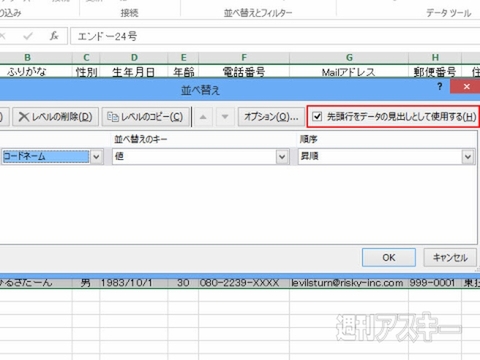480x360 pixels.
Task: Click the fx insert function icon
Action: click(x=54, y=36)
